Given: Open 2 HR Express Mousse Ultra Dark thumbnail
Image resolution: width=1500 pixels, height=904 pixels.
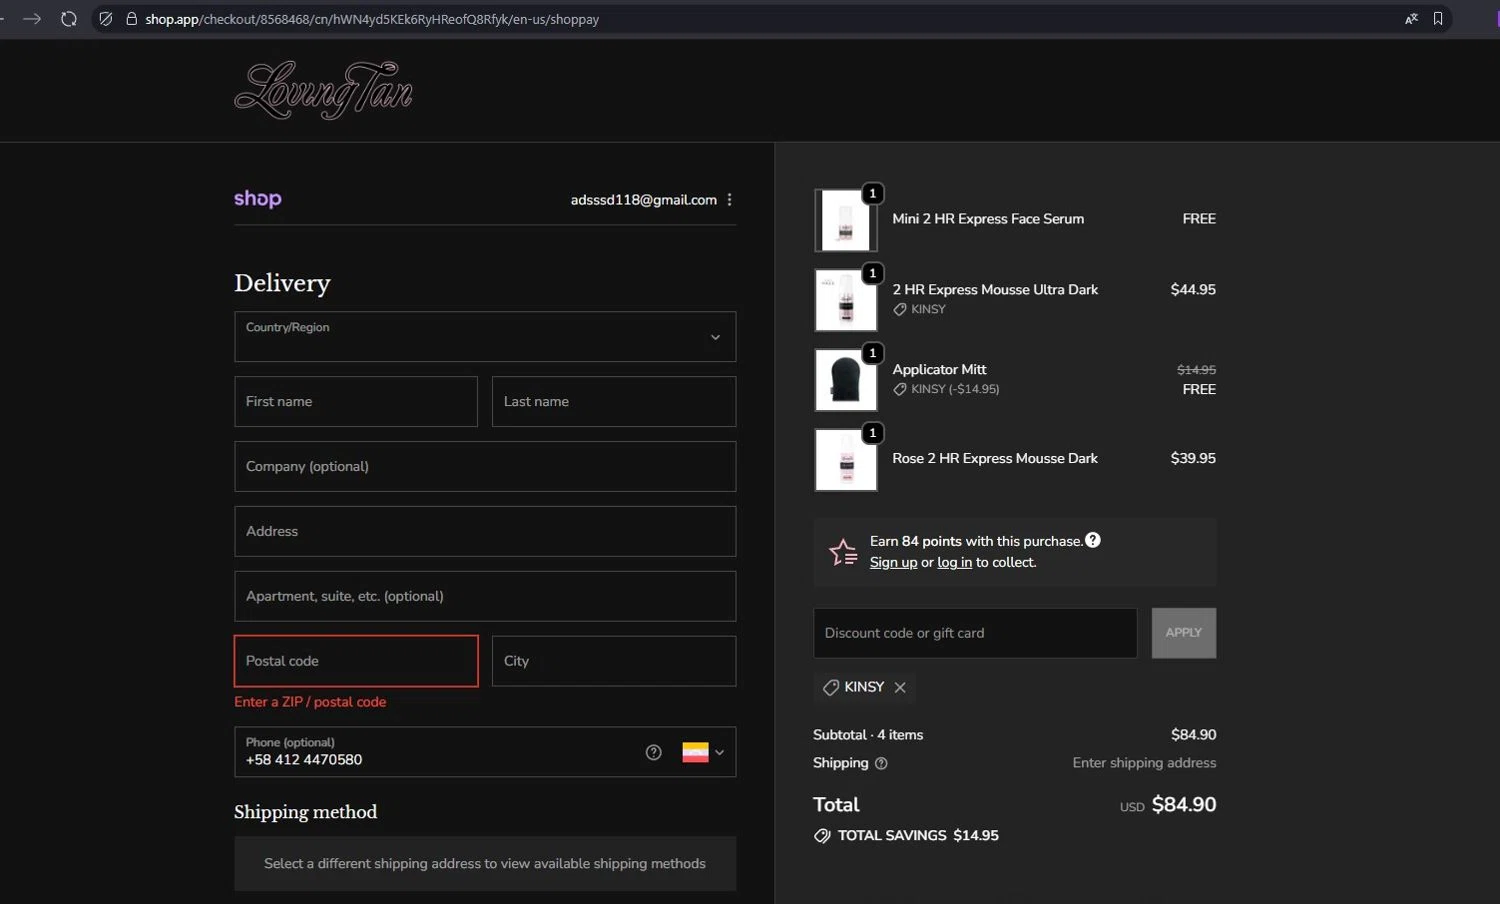Looking at the screenshot, I should [846, 300].
